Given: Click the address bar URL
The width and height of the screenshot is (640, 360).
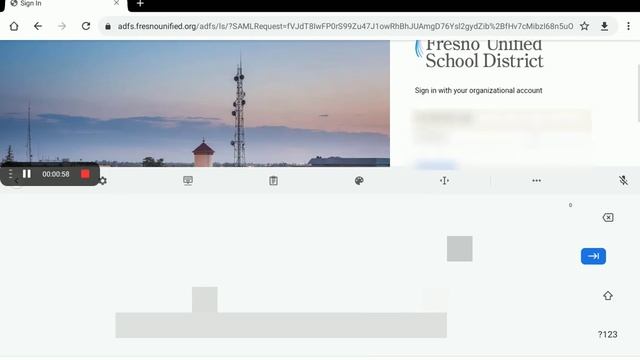Looking at the screenshot, I should (x=345, y=26).
